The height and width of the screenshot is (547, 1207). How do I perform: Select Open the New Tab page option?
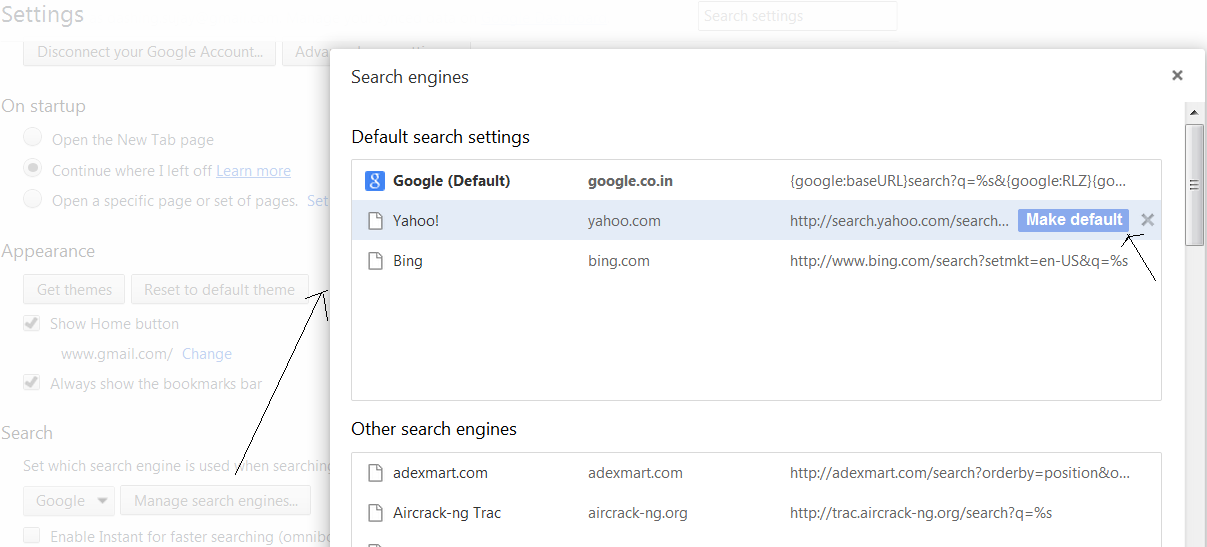(33, 138)
